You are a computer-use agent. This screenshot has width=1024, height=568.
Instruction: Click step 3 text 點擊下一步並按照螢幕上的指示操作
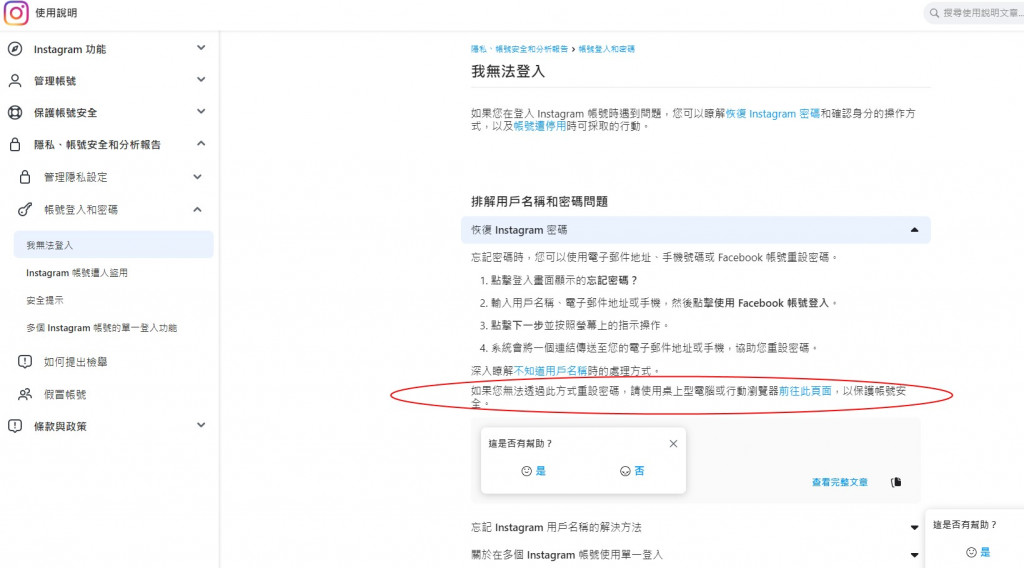580,325
